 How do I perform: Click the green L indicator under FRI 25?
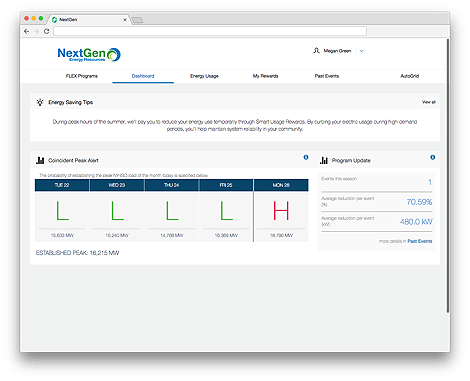pyautogui.click(x=226, y=210)
